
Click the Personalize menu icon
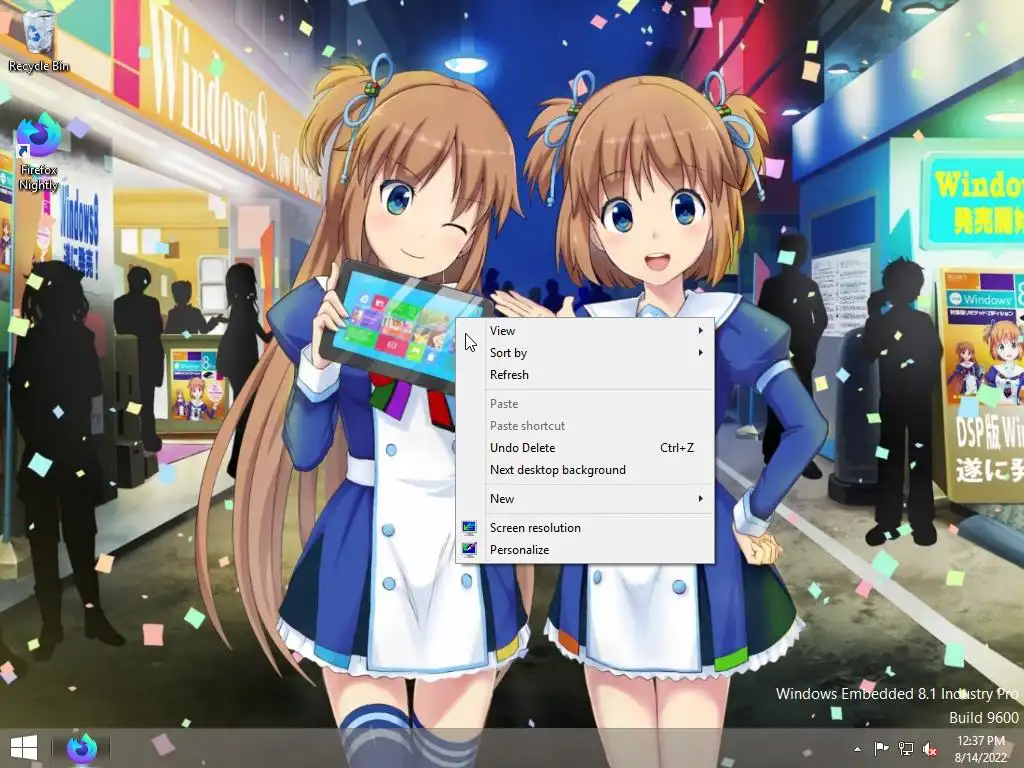tap(469, 550)
